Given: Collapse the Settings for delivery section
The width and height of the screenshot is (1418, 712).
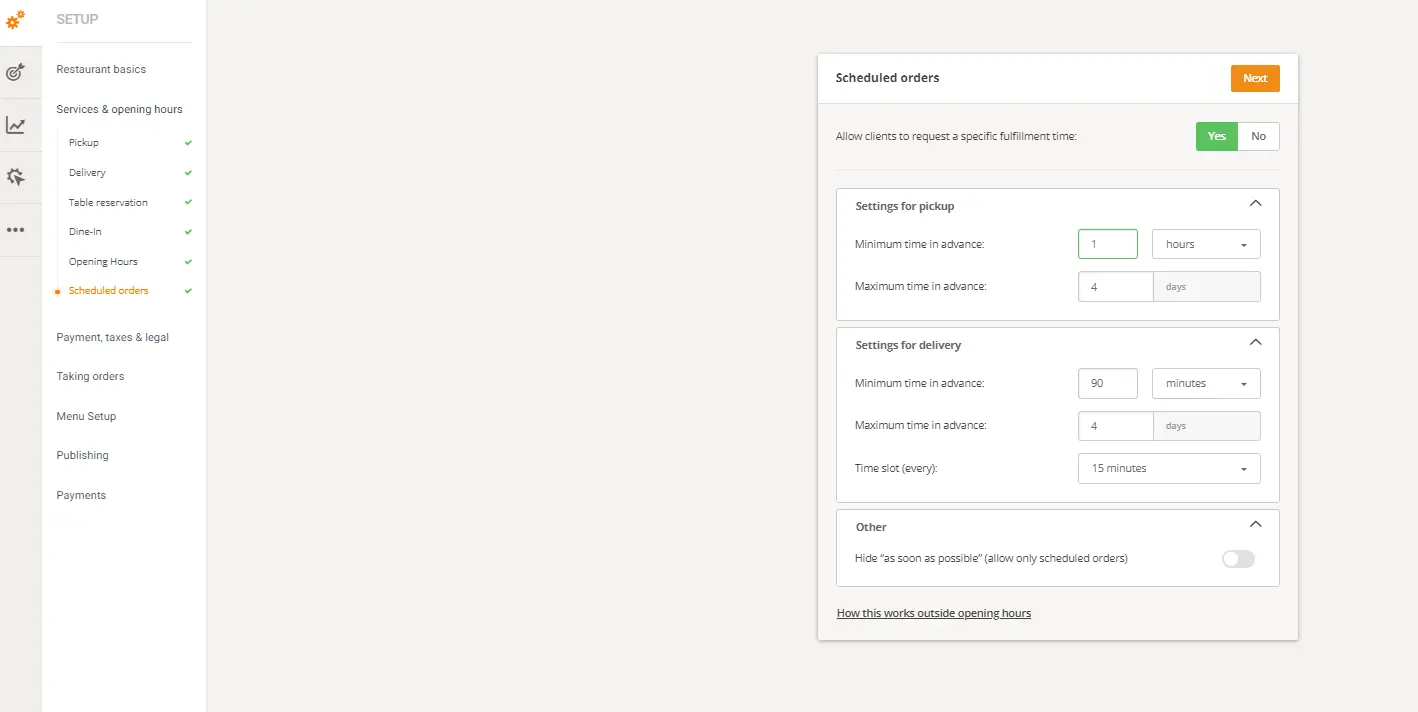Looking at the screenshot, I should tap(1256, 341).
